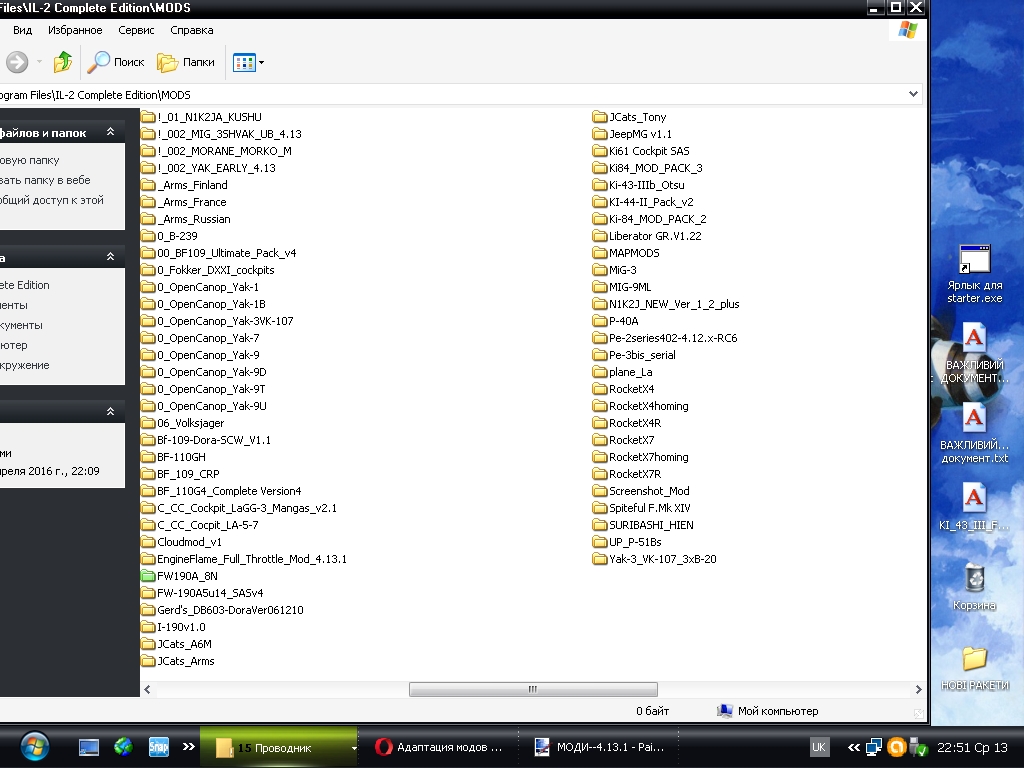1024x768 pixels.
Task: Switch to МОДИ--4.13.1 Paint window
Action: tap(600, 747)
